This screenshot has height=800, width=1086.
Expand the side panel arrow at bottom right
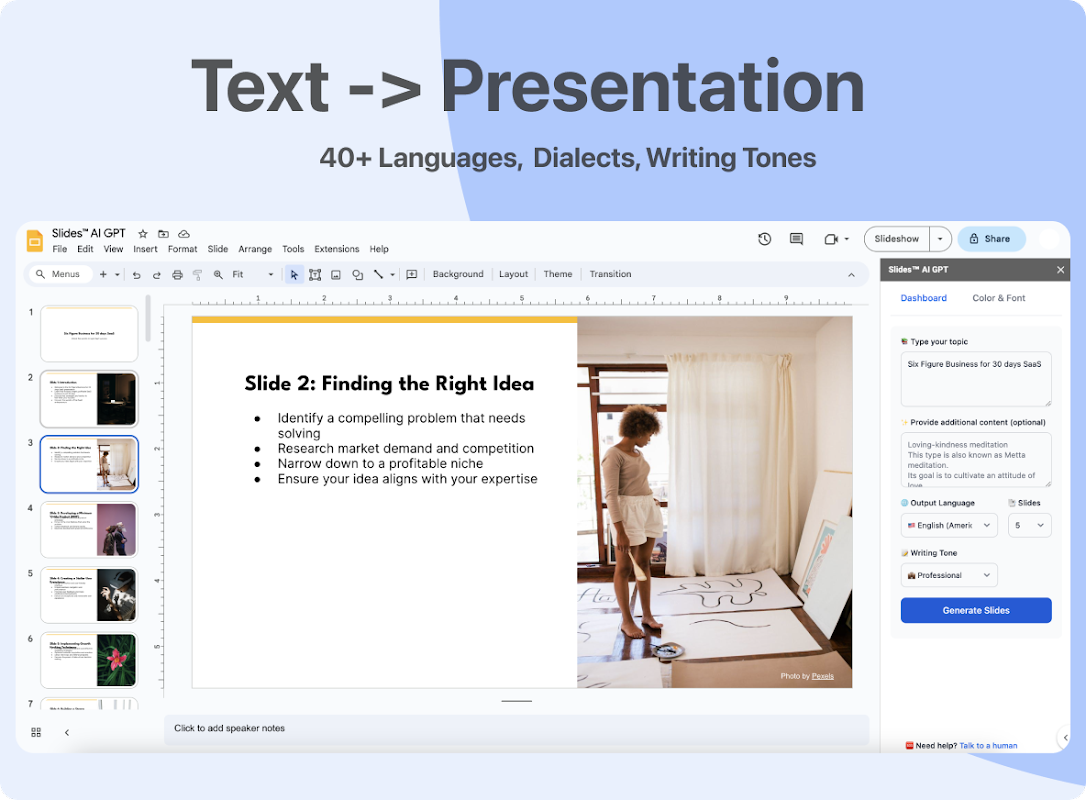[1065, 738]
